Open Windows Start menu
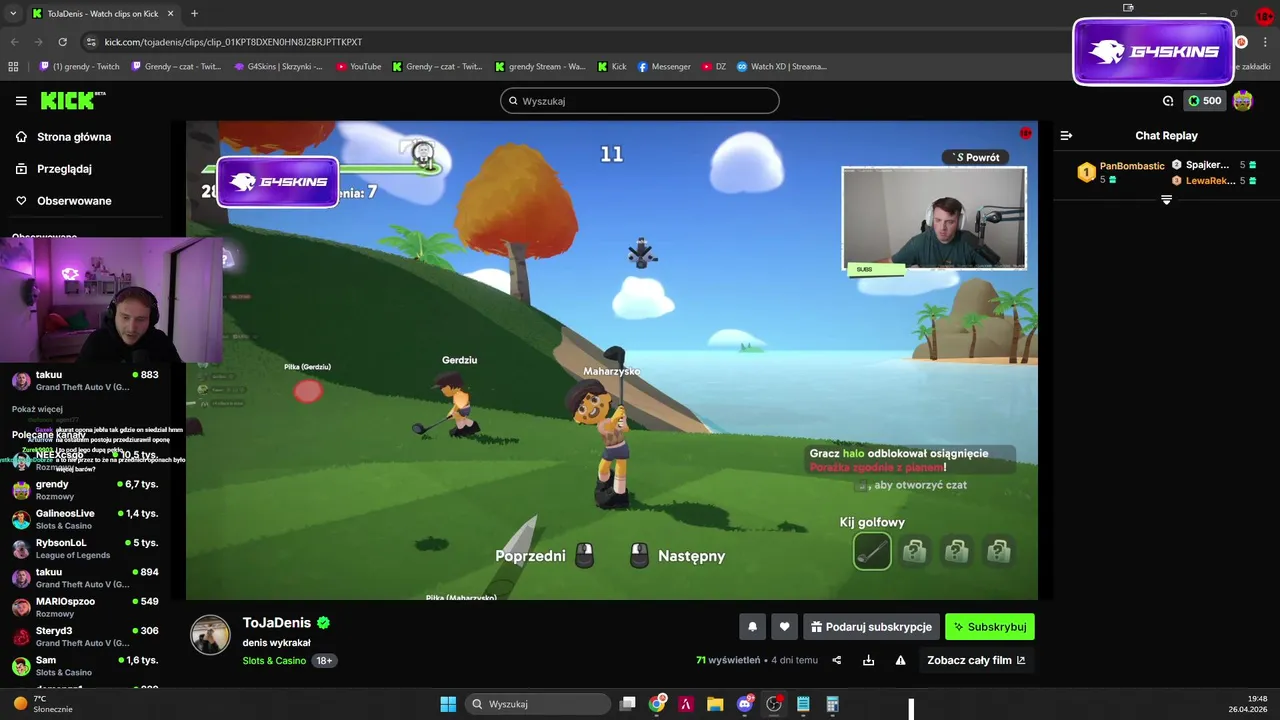The image size is (1280, 720). [448, 704]
